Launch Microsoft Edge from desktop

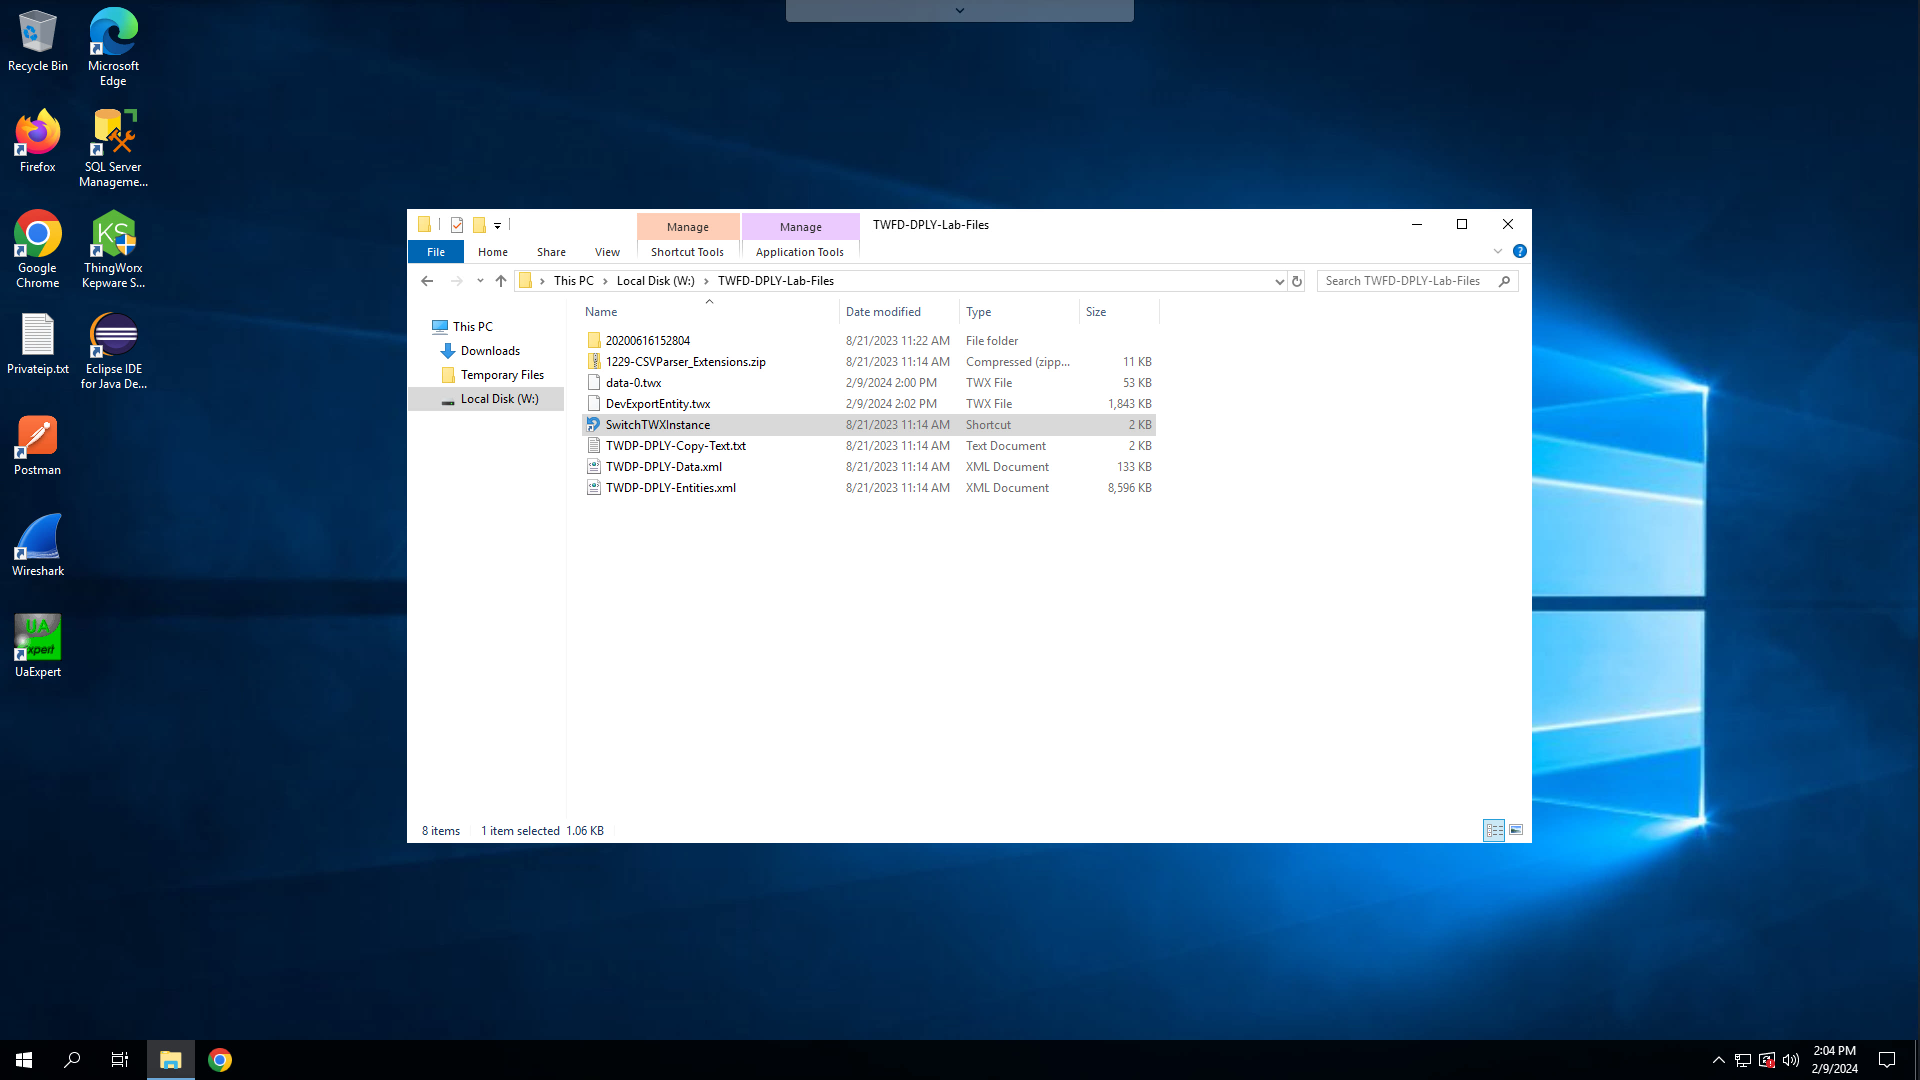(113, 47)
